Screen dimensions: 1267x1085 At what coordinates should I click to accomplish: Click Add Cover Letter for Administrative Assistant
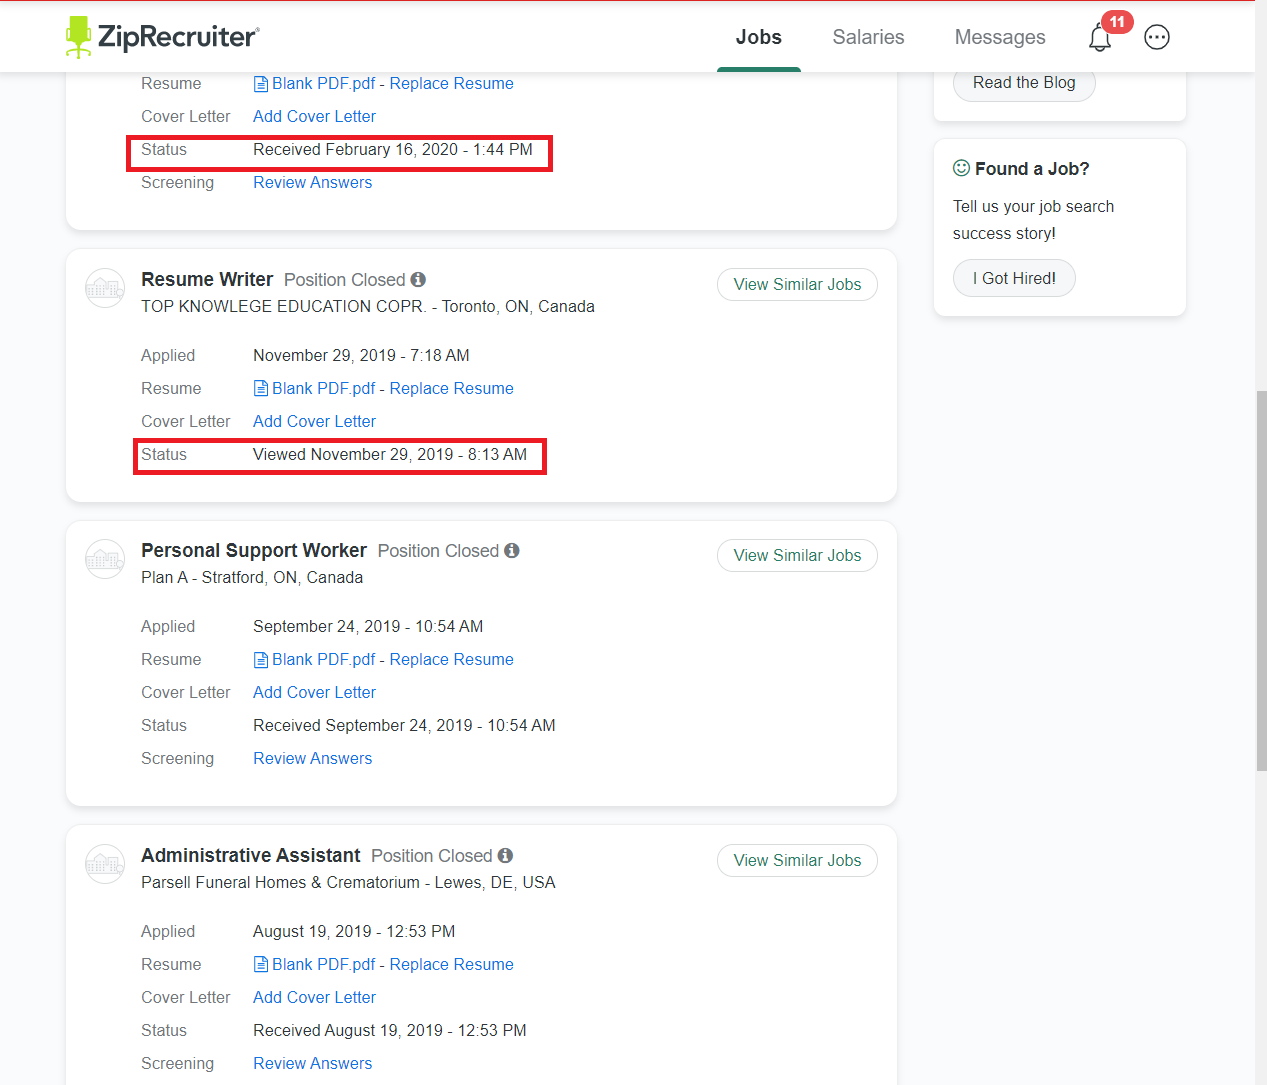pos(314,998)
